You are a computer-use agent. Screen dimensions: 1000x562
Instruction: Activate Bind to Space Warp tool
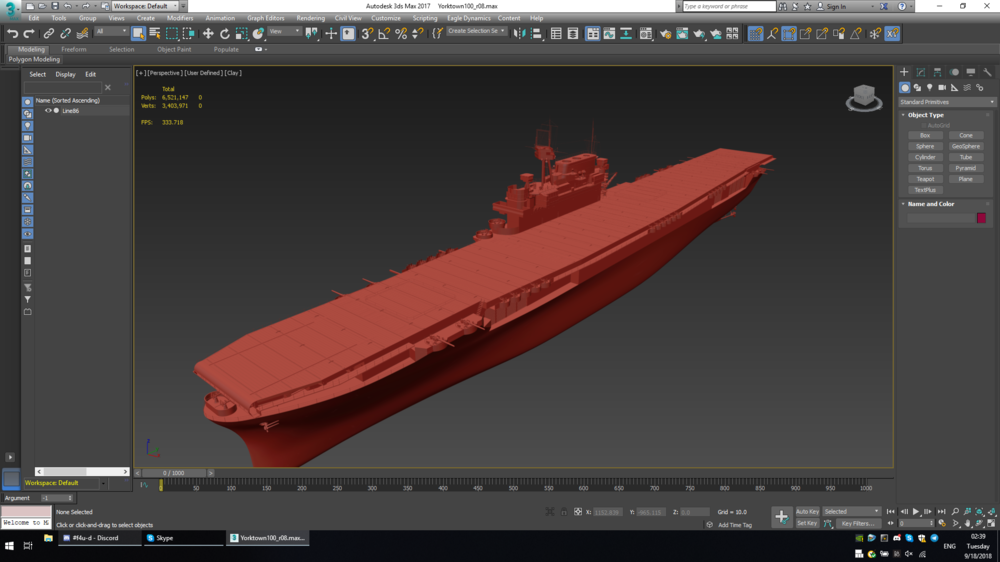(82, 34)
